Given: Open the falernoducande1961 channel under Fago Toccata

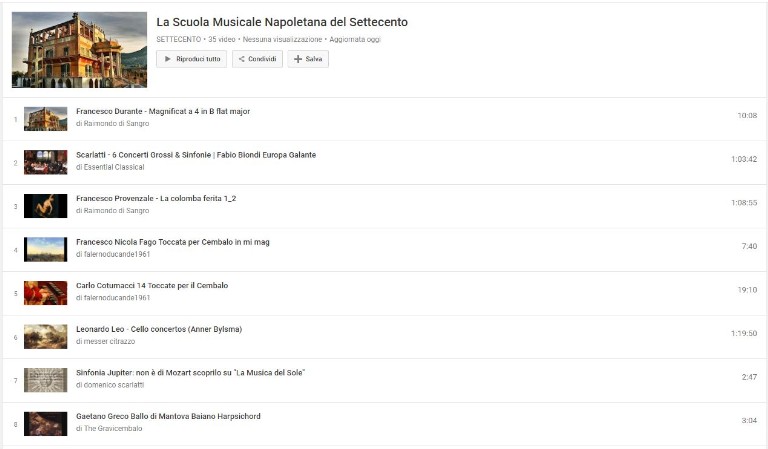Looking at the screenshot, I should [x=117, y=255].
